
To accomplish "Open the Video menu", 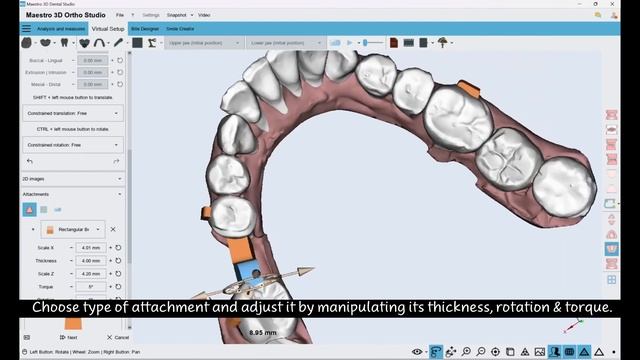I will tap(204, 15).
